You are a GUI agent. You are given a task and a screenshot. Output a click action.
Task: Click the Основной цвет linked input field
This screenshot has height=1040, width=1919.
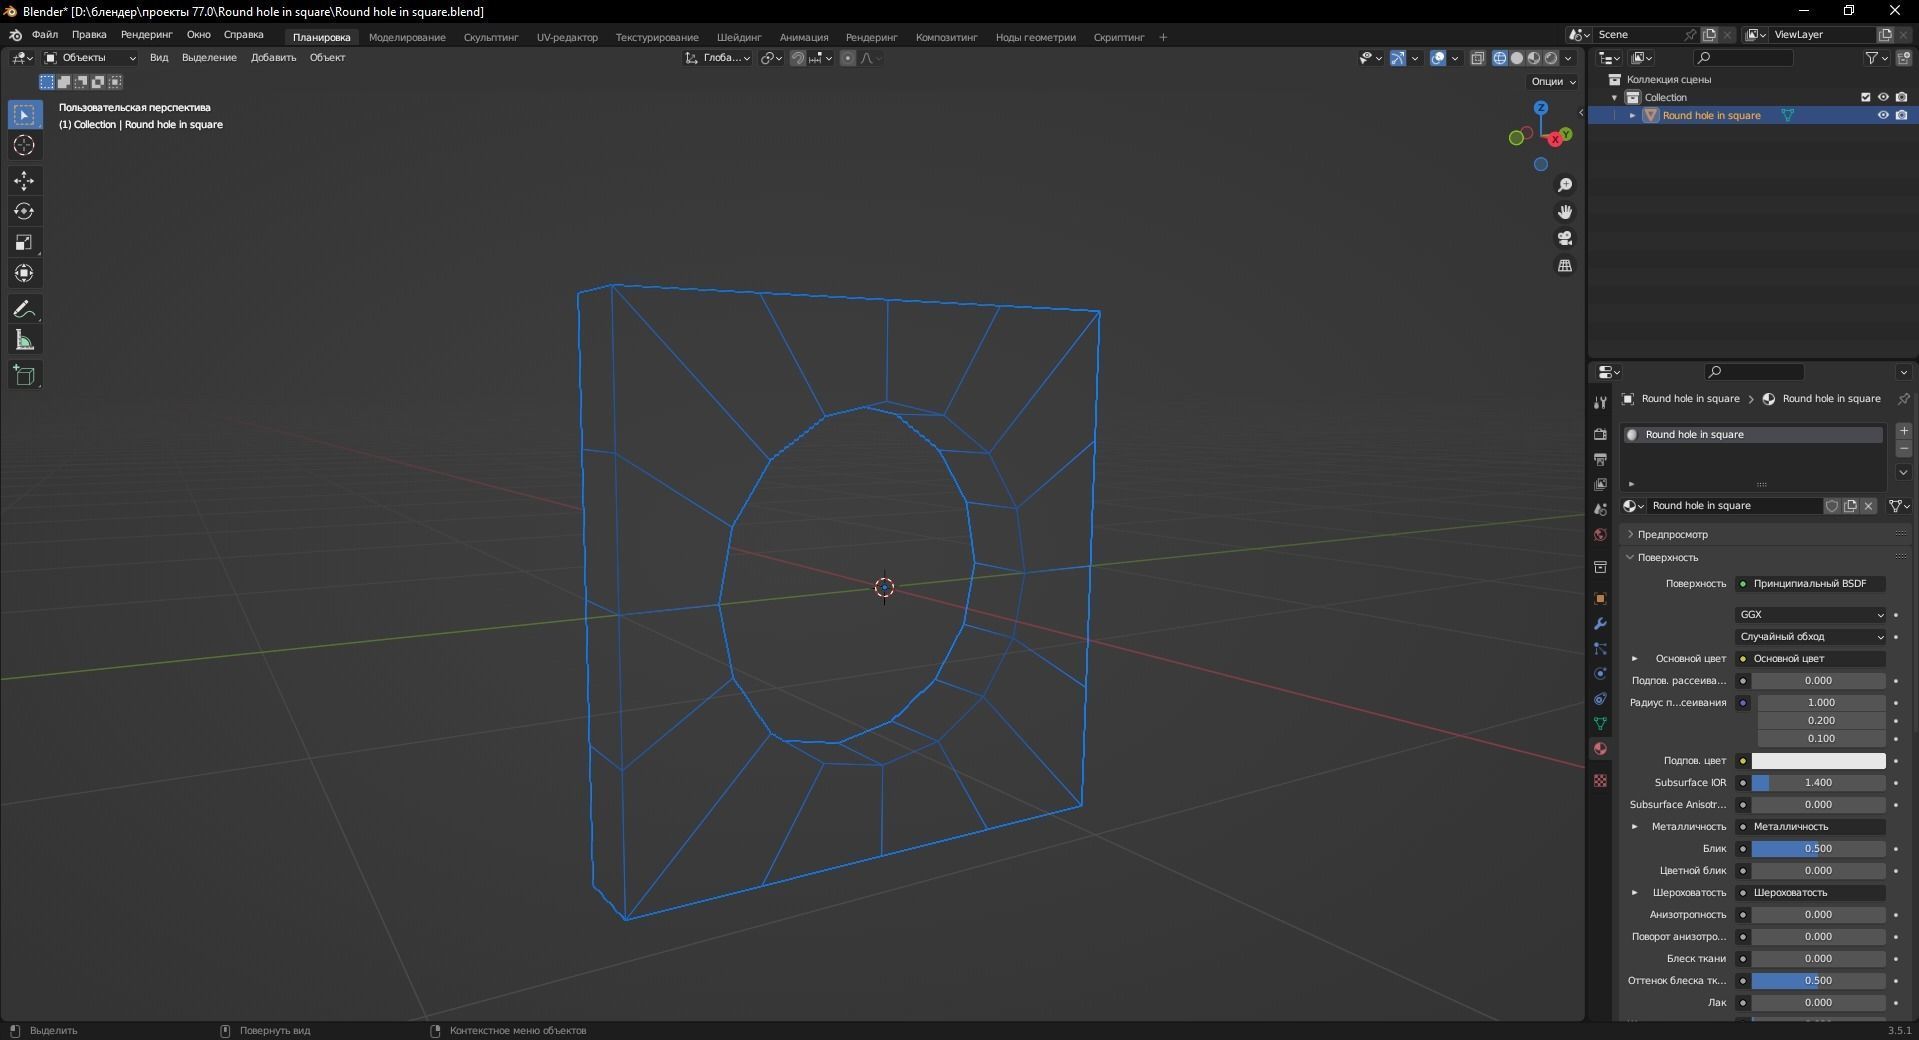tap(1810, 659)
